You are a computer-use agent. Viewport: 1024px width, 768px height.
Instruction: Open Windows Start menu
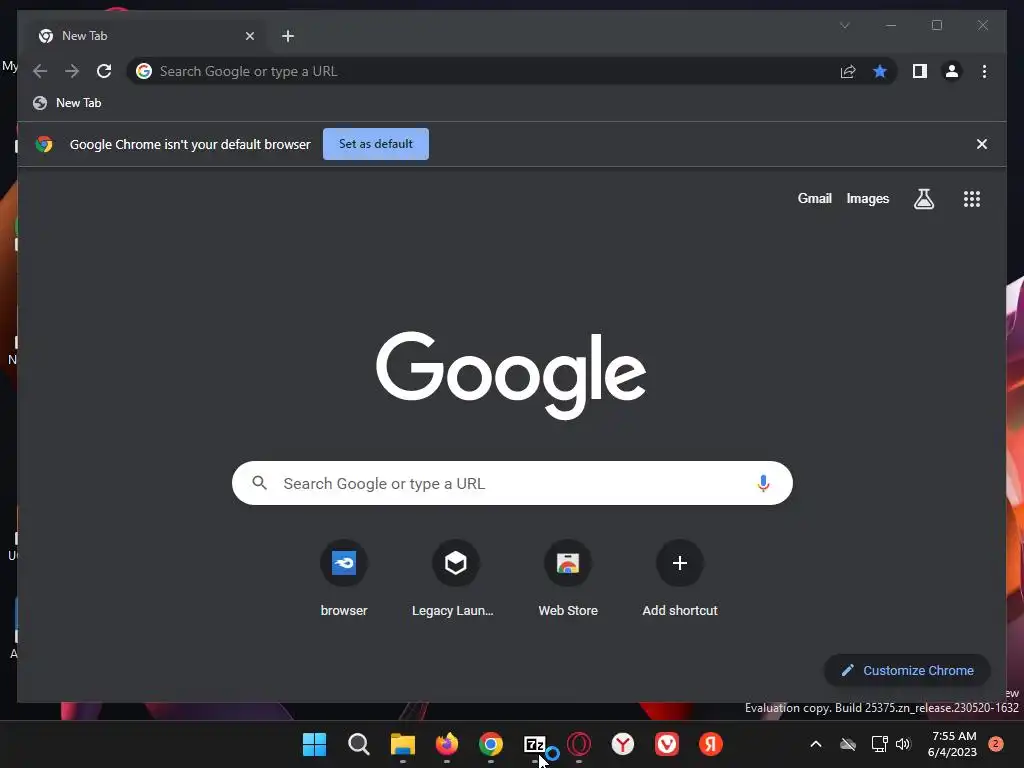pos(314,744)
